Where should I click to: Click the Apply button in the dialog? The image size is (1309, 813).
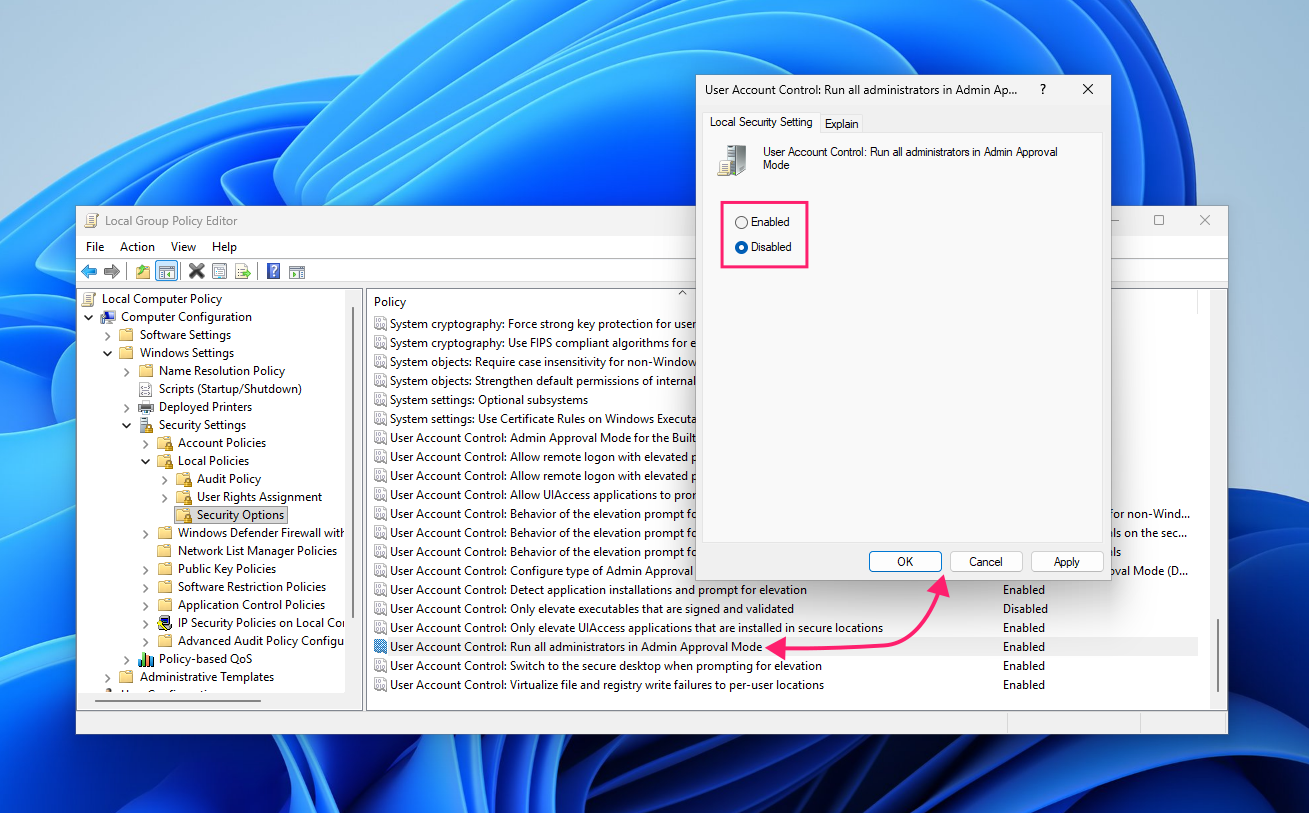pos(1067,562)
